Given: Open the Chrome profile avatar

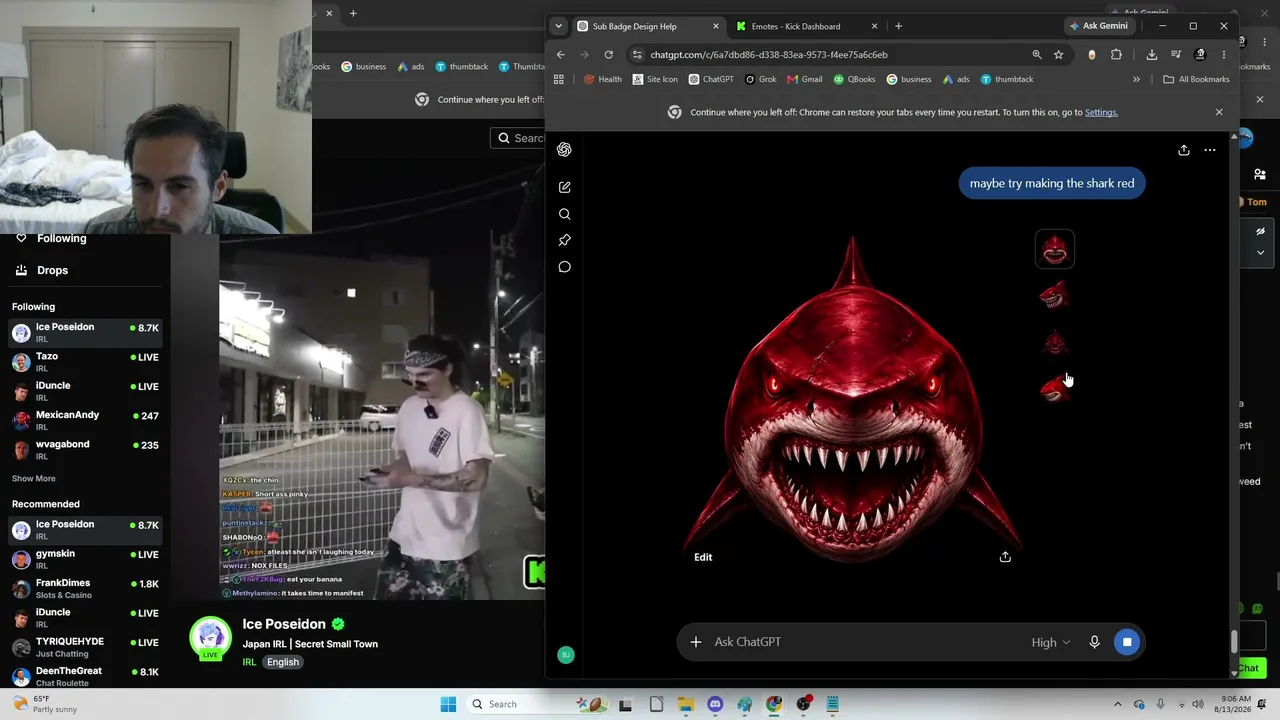Looking at the screenshot, I should 1200,55.
